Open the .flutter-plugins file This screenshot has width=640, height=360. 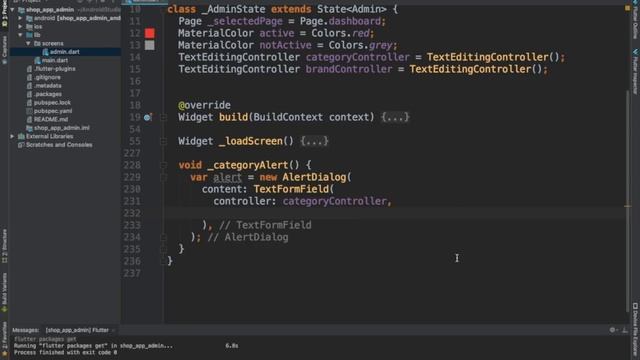(x=55, y=69)
